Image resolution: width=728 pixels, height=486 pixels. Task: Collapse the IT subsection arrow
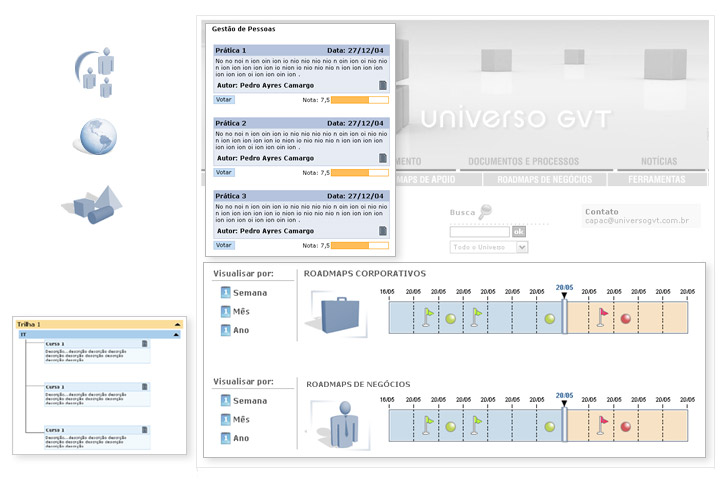click(178, 335)
